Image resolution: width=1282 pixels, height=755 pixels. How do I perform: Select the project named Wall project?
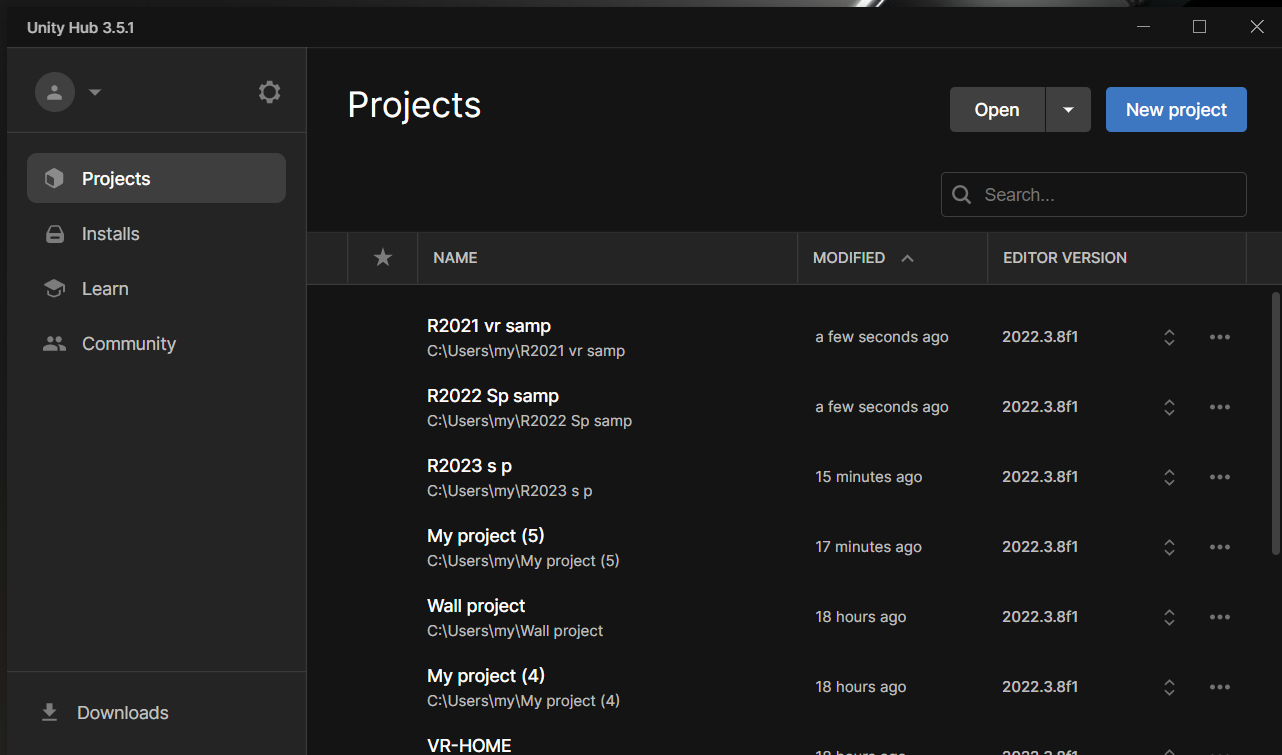[476, 606]
